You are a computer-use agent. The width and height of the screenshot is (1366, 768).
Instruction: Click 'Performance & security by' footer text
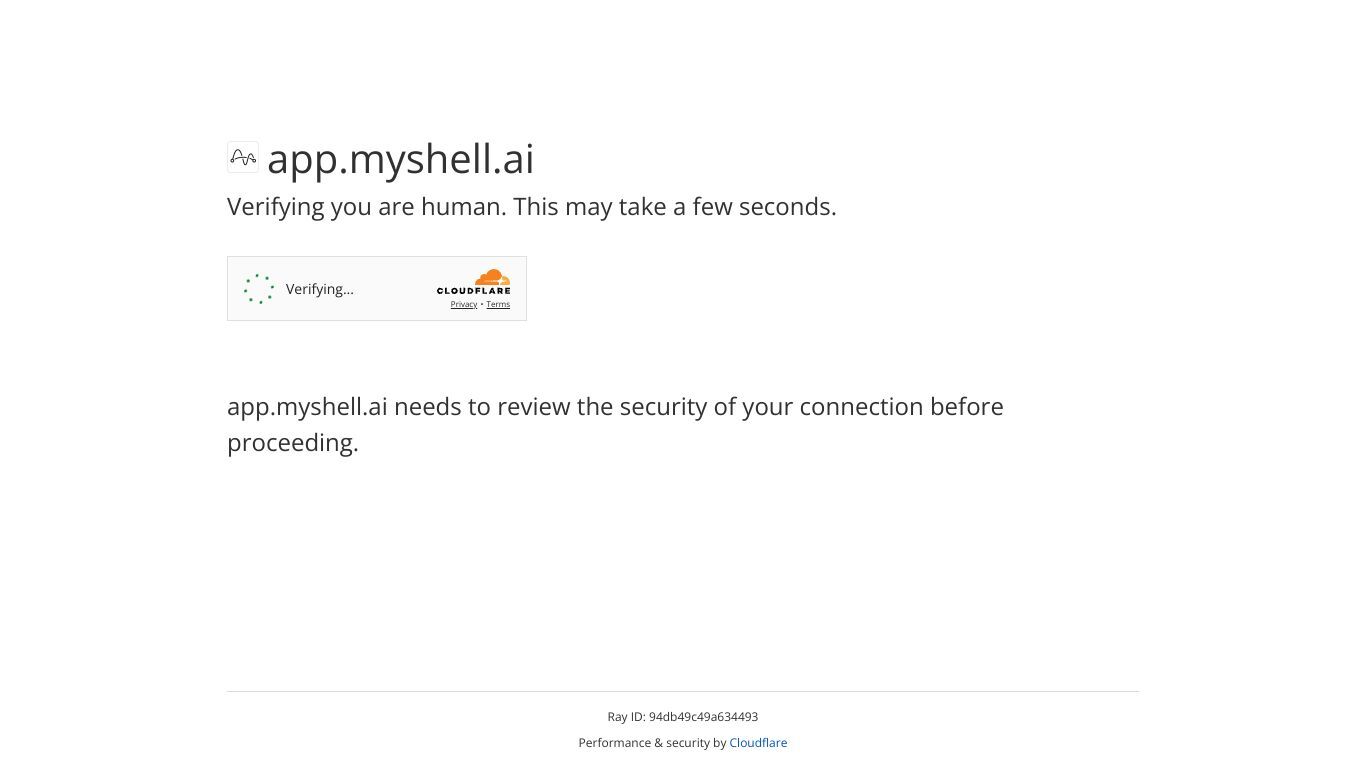652,743
